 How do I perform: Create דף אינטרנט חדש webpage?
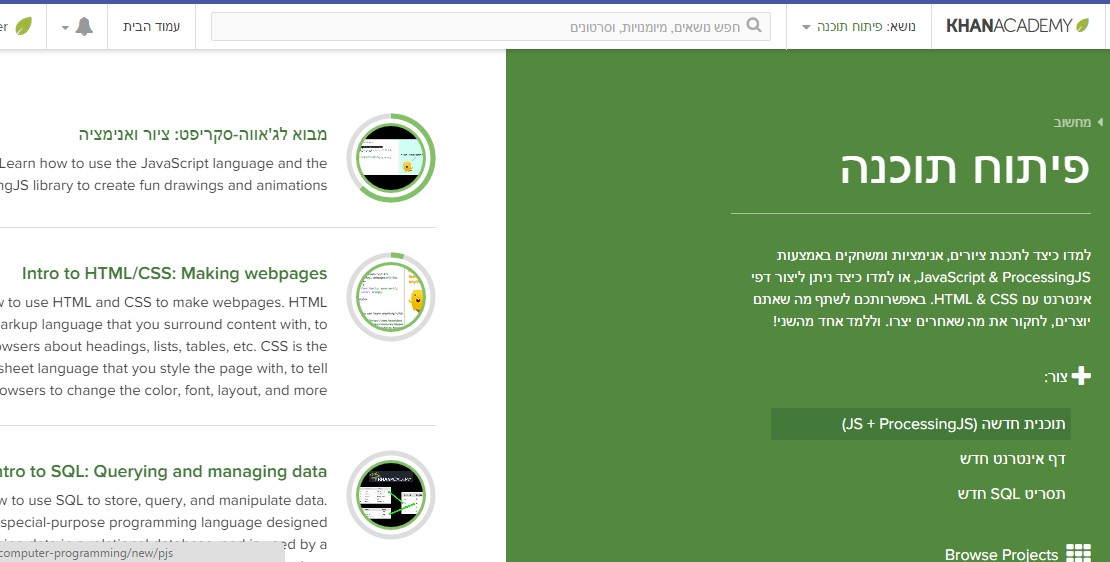click(x=1012, y=459)
